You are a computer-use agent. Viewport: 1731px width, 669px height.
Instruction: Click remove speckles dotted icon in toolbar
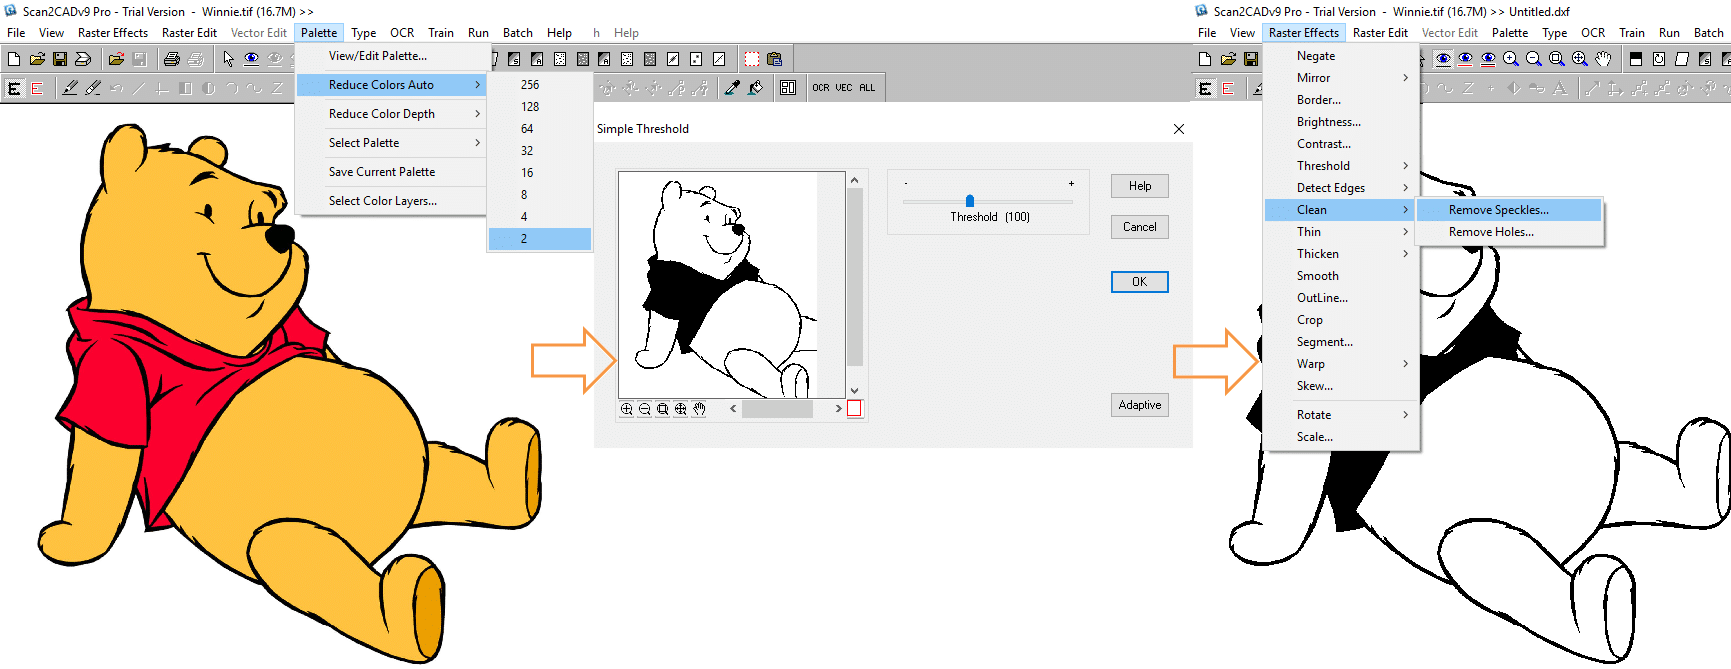[560, 59]
